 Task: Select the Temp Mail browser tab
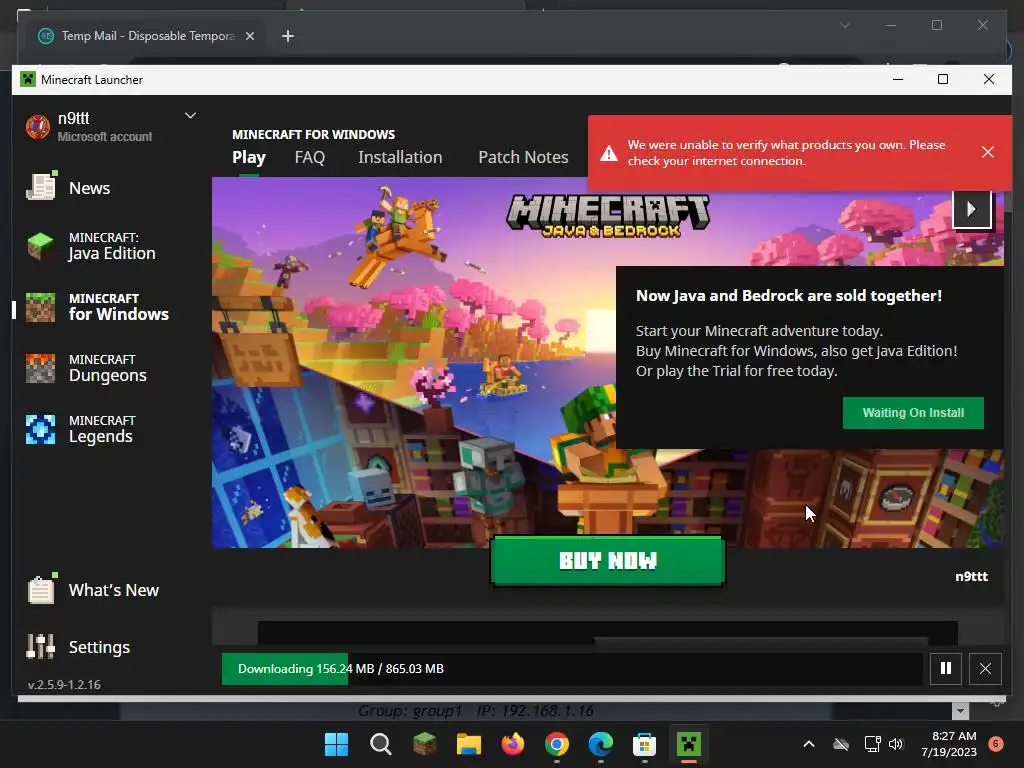tap(147, 36)
